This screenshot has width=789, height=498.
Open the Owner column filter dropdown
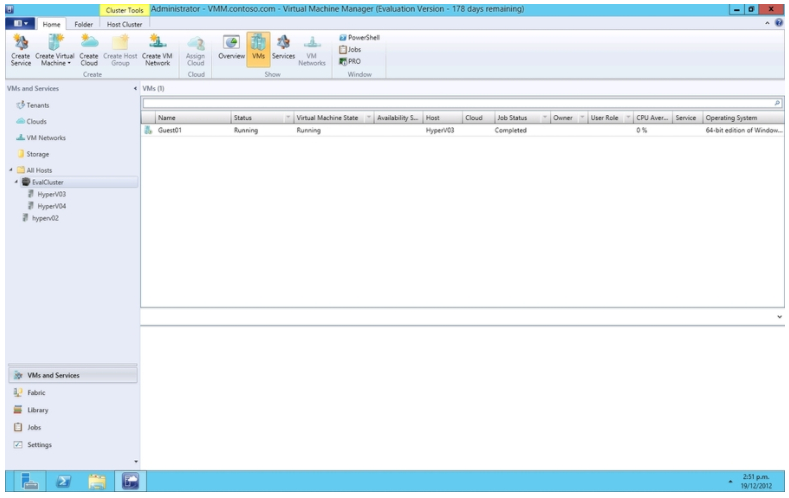point(582,118)
